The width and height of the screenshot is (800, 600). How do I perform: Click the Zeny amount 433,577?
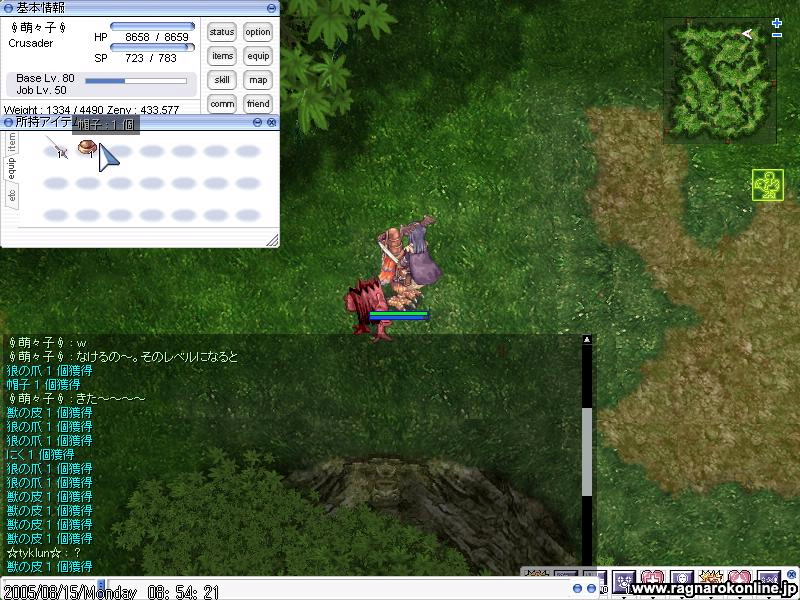(x=159, y=109)
